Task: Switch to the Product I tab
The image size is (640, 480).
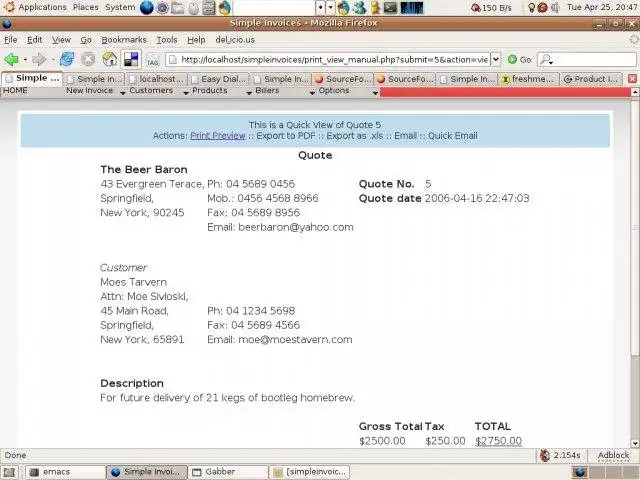Action: click(591, 79)
